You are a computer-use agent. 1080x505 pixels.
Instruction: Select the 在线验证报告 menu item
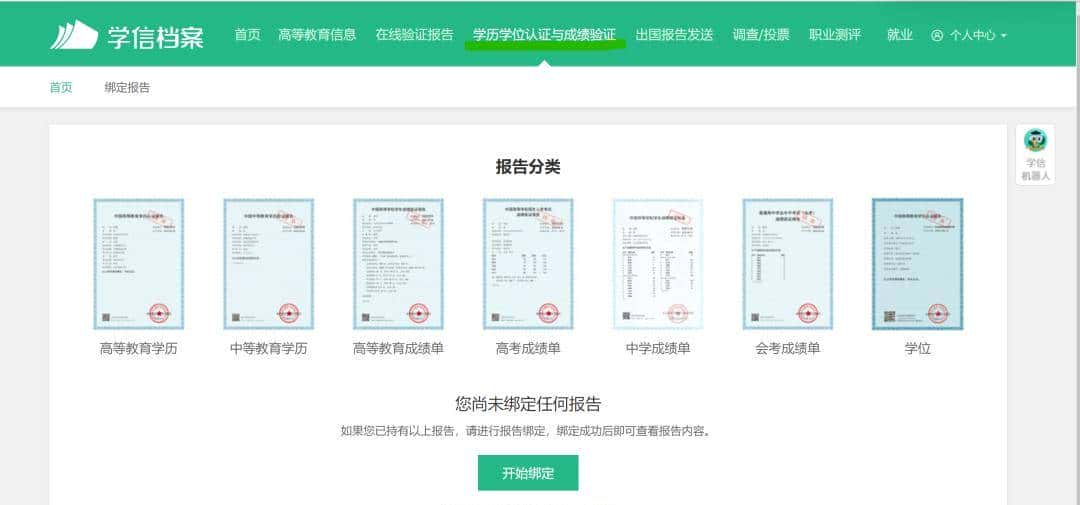pyautogui.click(x=415, y=35)
